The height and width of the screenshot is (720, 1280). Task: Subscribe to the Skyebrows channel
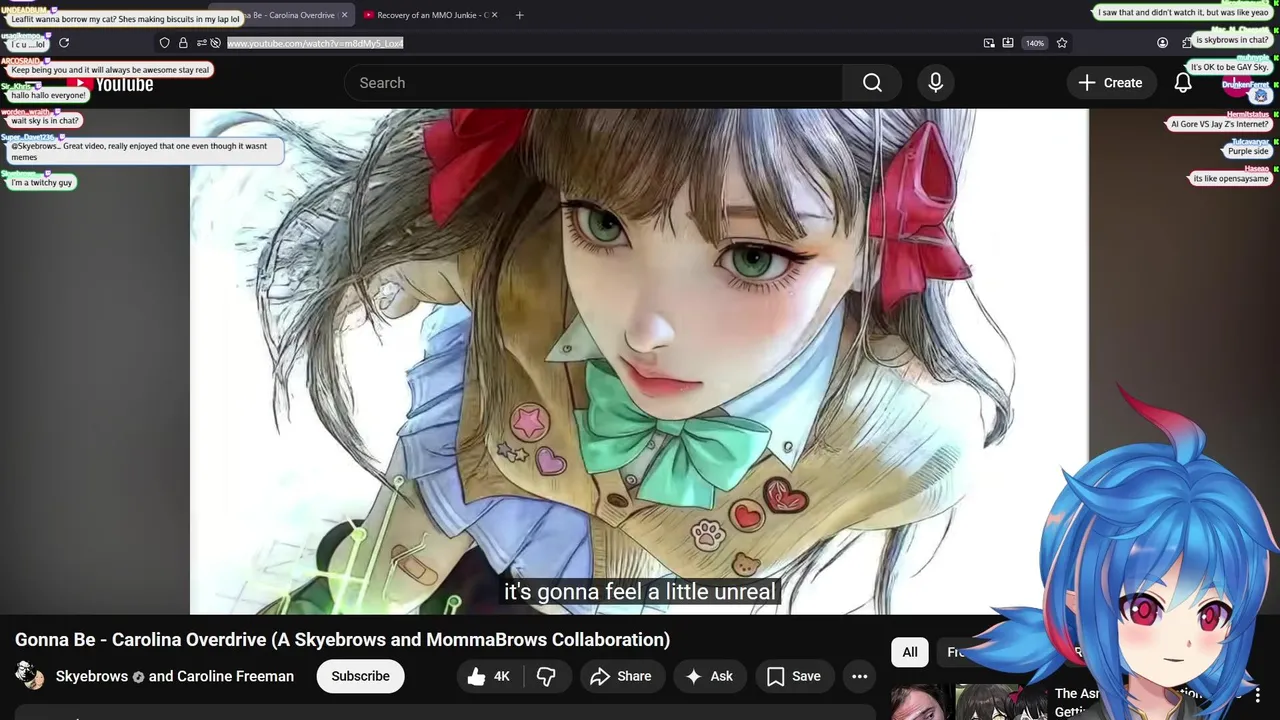click(x=360, y=677)
